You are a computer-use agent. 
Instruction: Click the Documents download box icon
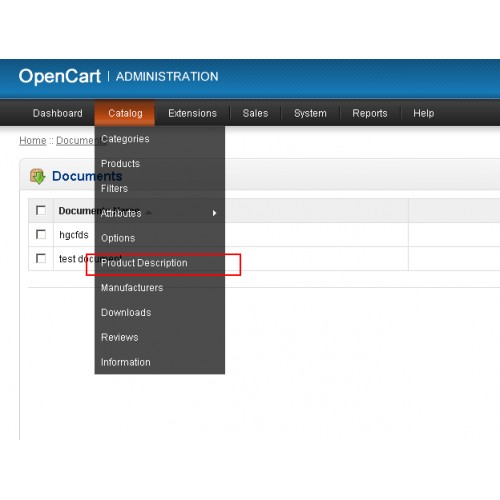point(38,176)
